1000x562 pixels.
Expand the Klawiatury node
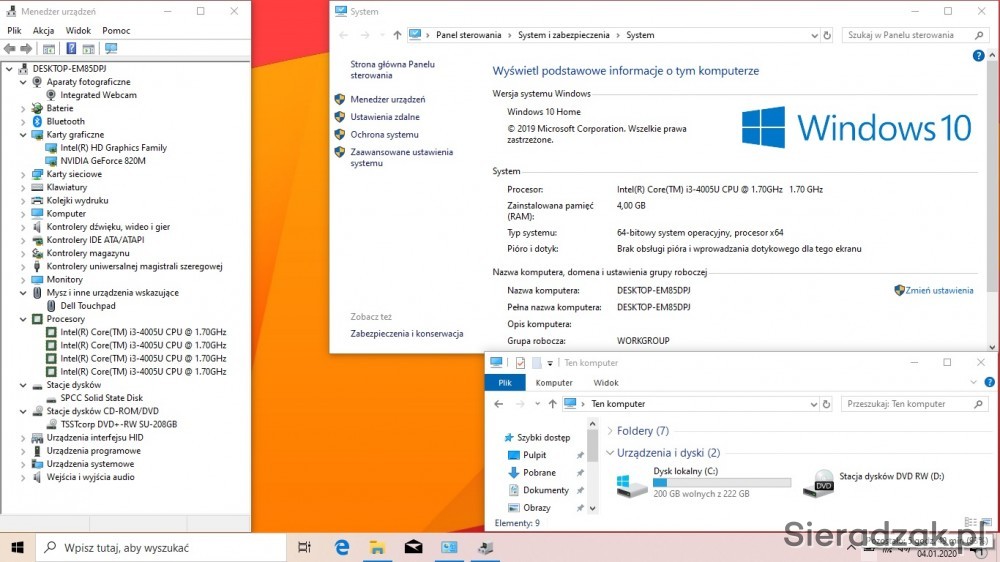(23, 188)
